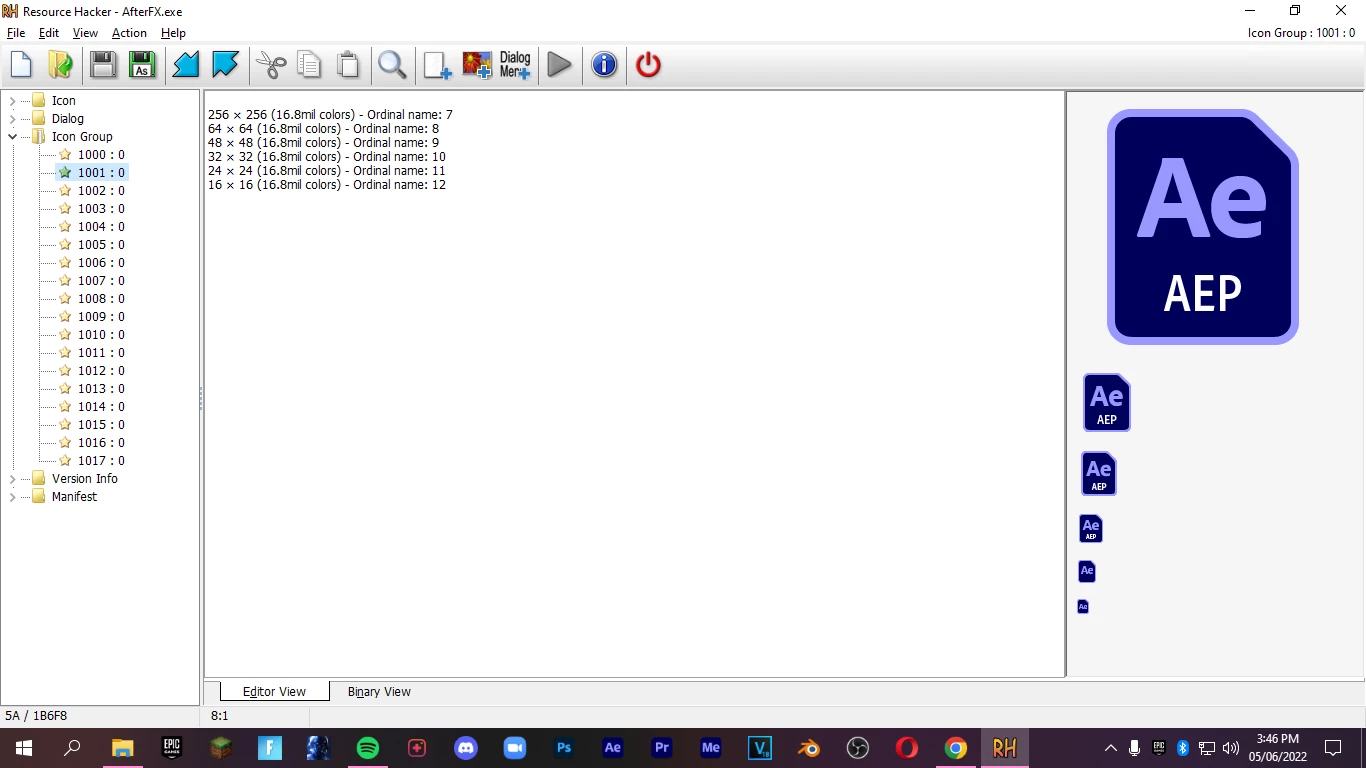
Task: Click the Version Info folder label
Action: [x=85, y=479]
